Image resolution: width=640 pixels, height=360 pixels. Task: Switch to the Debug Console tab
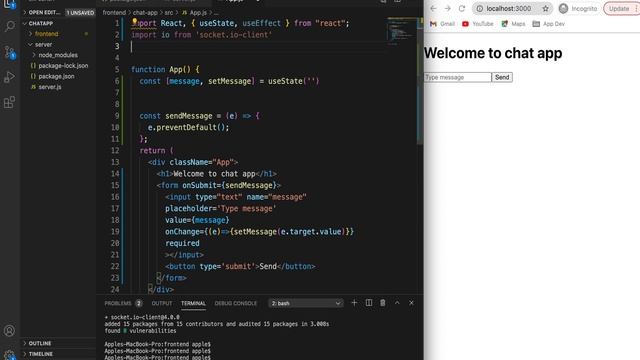[x=236, y=303]
